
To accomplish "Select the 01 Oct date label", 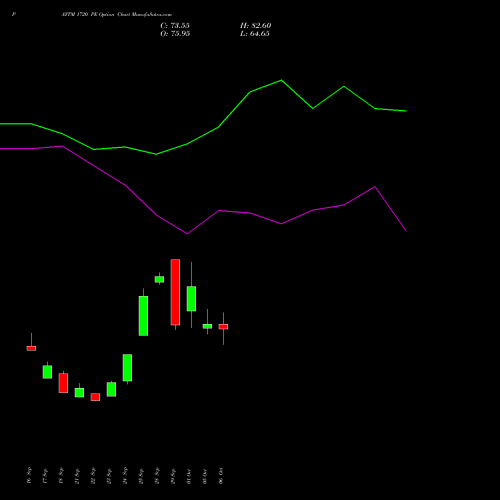I will coord(189,475).
